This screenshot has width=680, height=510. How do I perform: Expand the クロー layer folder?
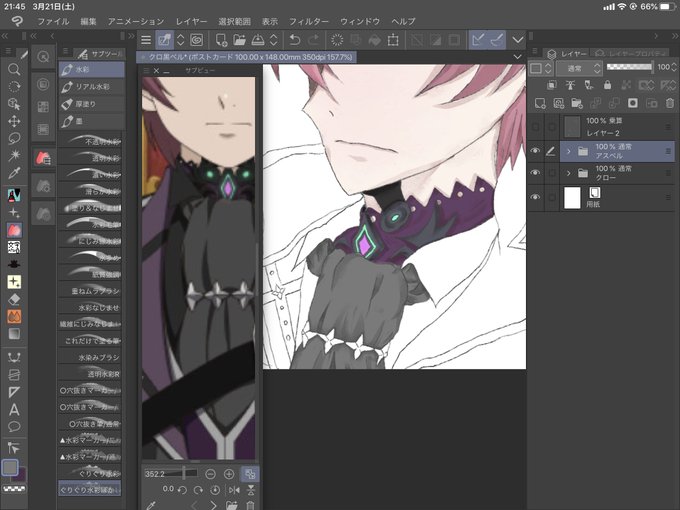pyautogui.click(x=569, y=173)
